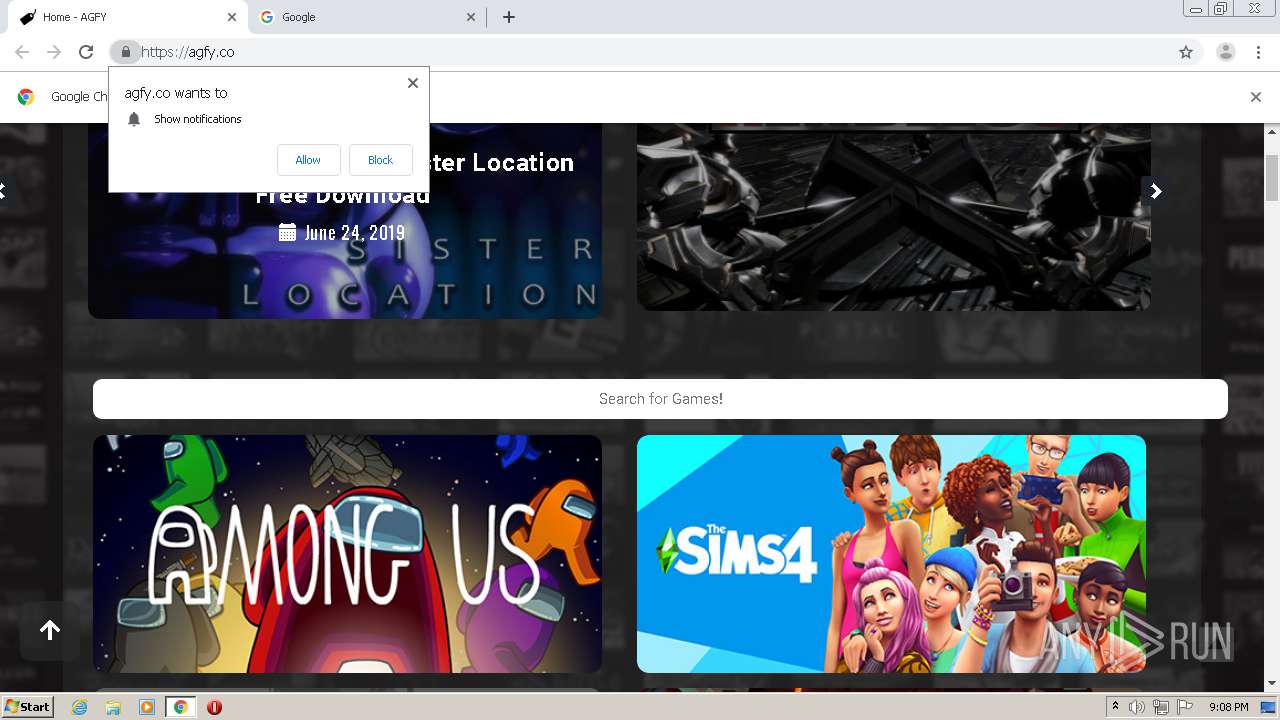Image resolution: width=1280 pixels, height=720 pixels.
Task: Click the browser Forward arrow
Action: click(54, 52)
